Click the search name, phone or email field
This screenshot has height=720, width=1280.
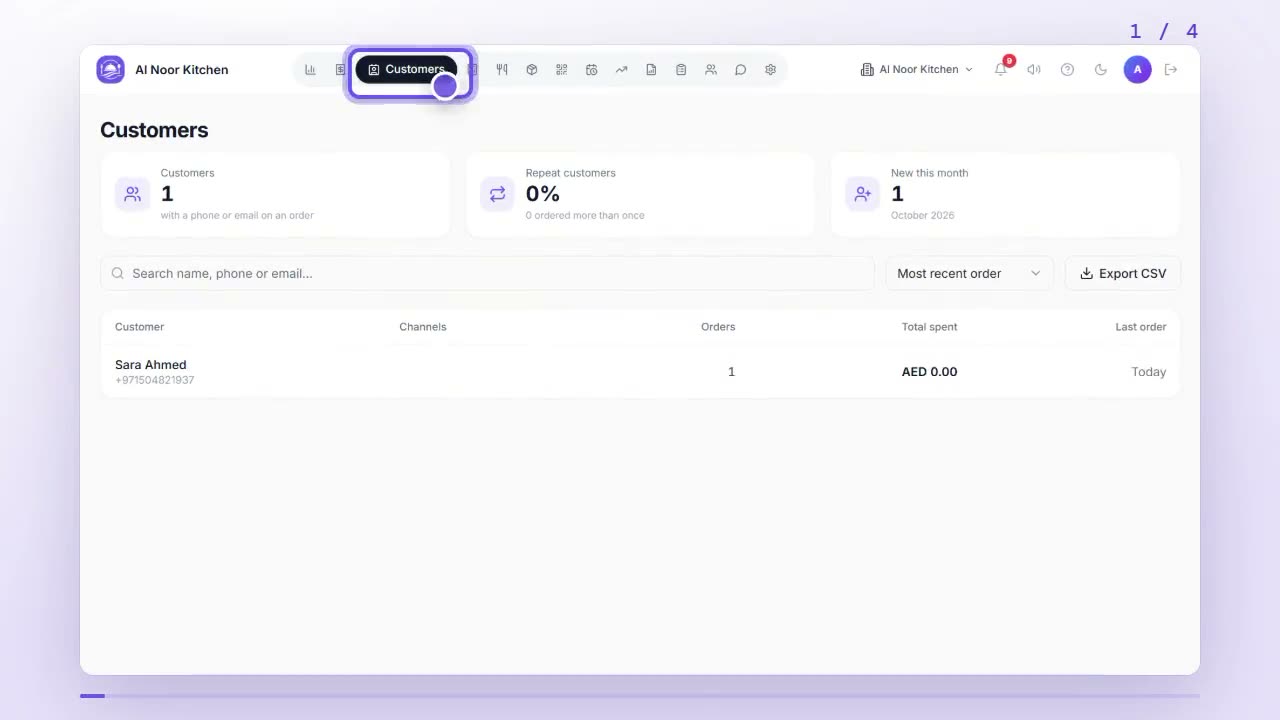(487, 274)
